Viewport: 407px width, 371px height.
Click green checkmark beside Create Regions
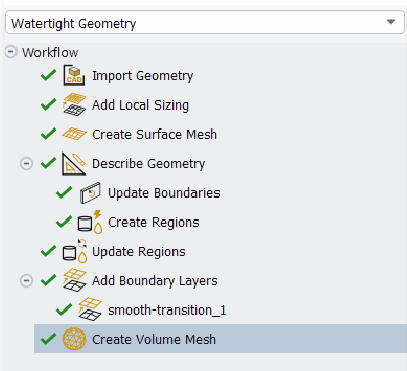click(64, 222)
